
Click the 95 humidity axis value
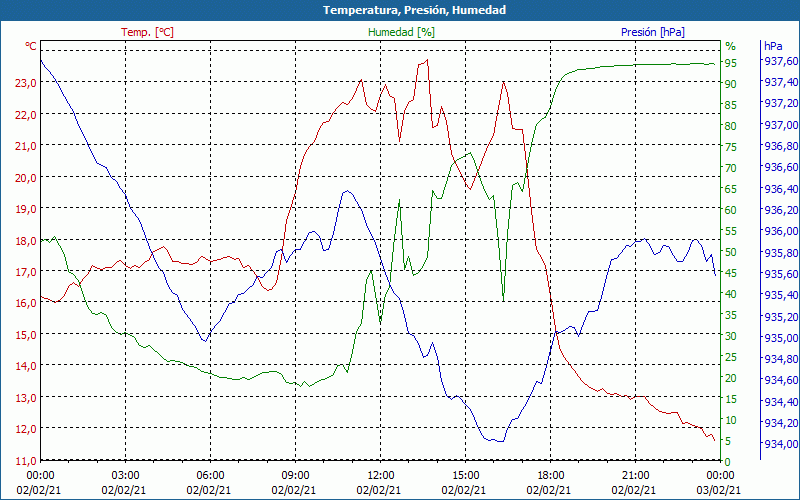pyautogui.click(x=731, y=63)
